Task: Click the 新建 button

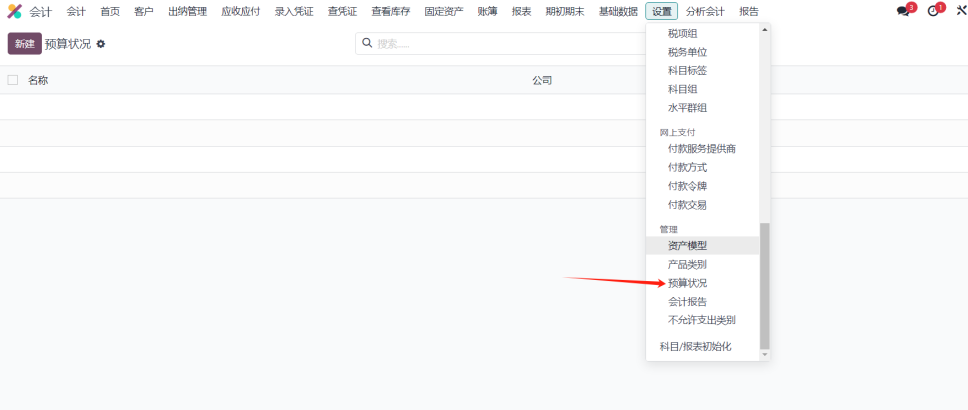Action: [25, 44]
